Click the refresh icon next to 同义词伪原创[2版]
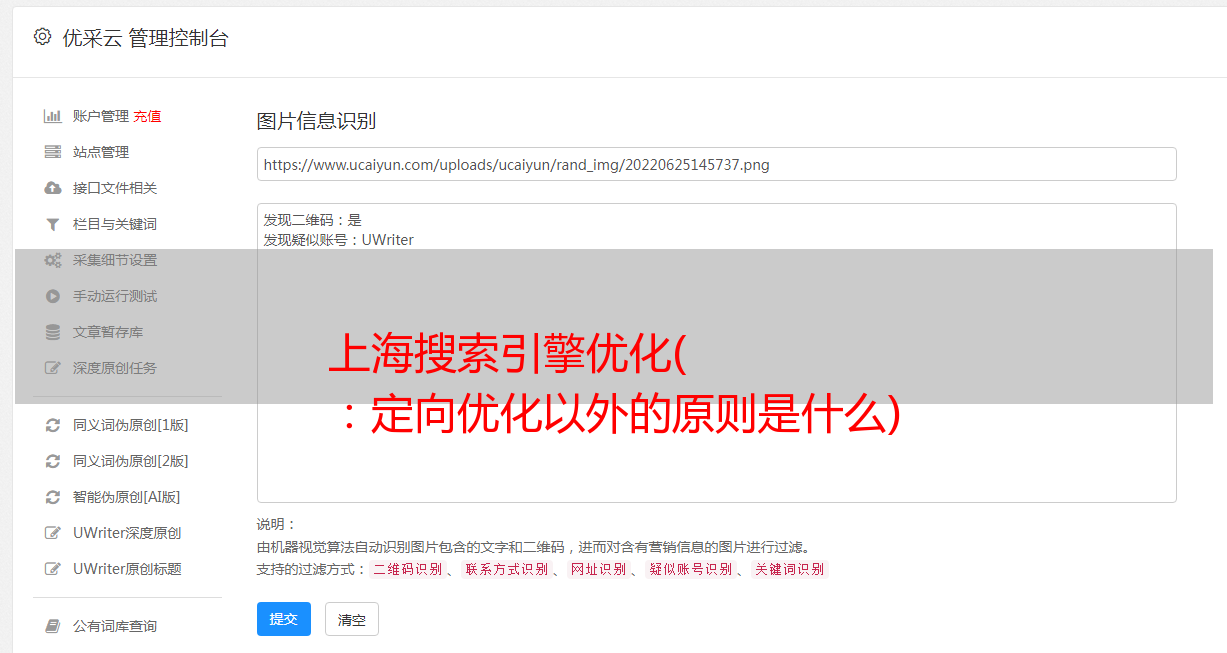Screen dimensions: 1227x653 coord(53,461)
